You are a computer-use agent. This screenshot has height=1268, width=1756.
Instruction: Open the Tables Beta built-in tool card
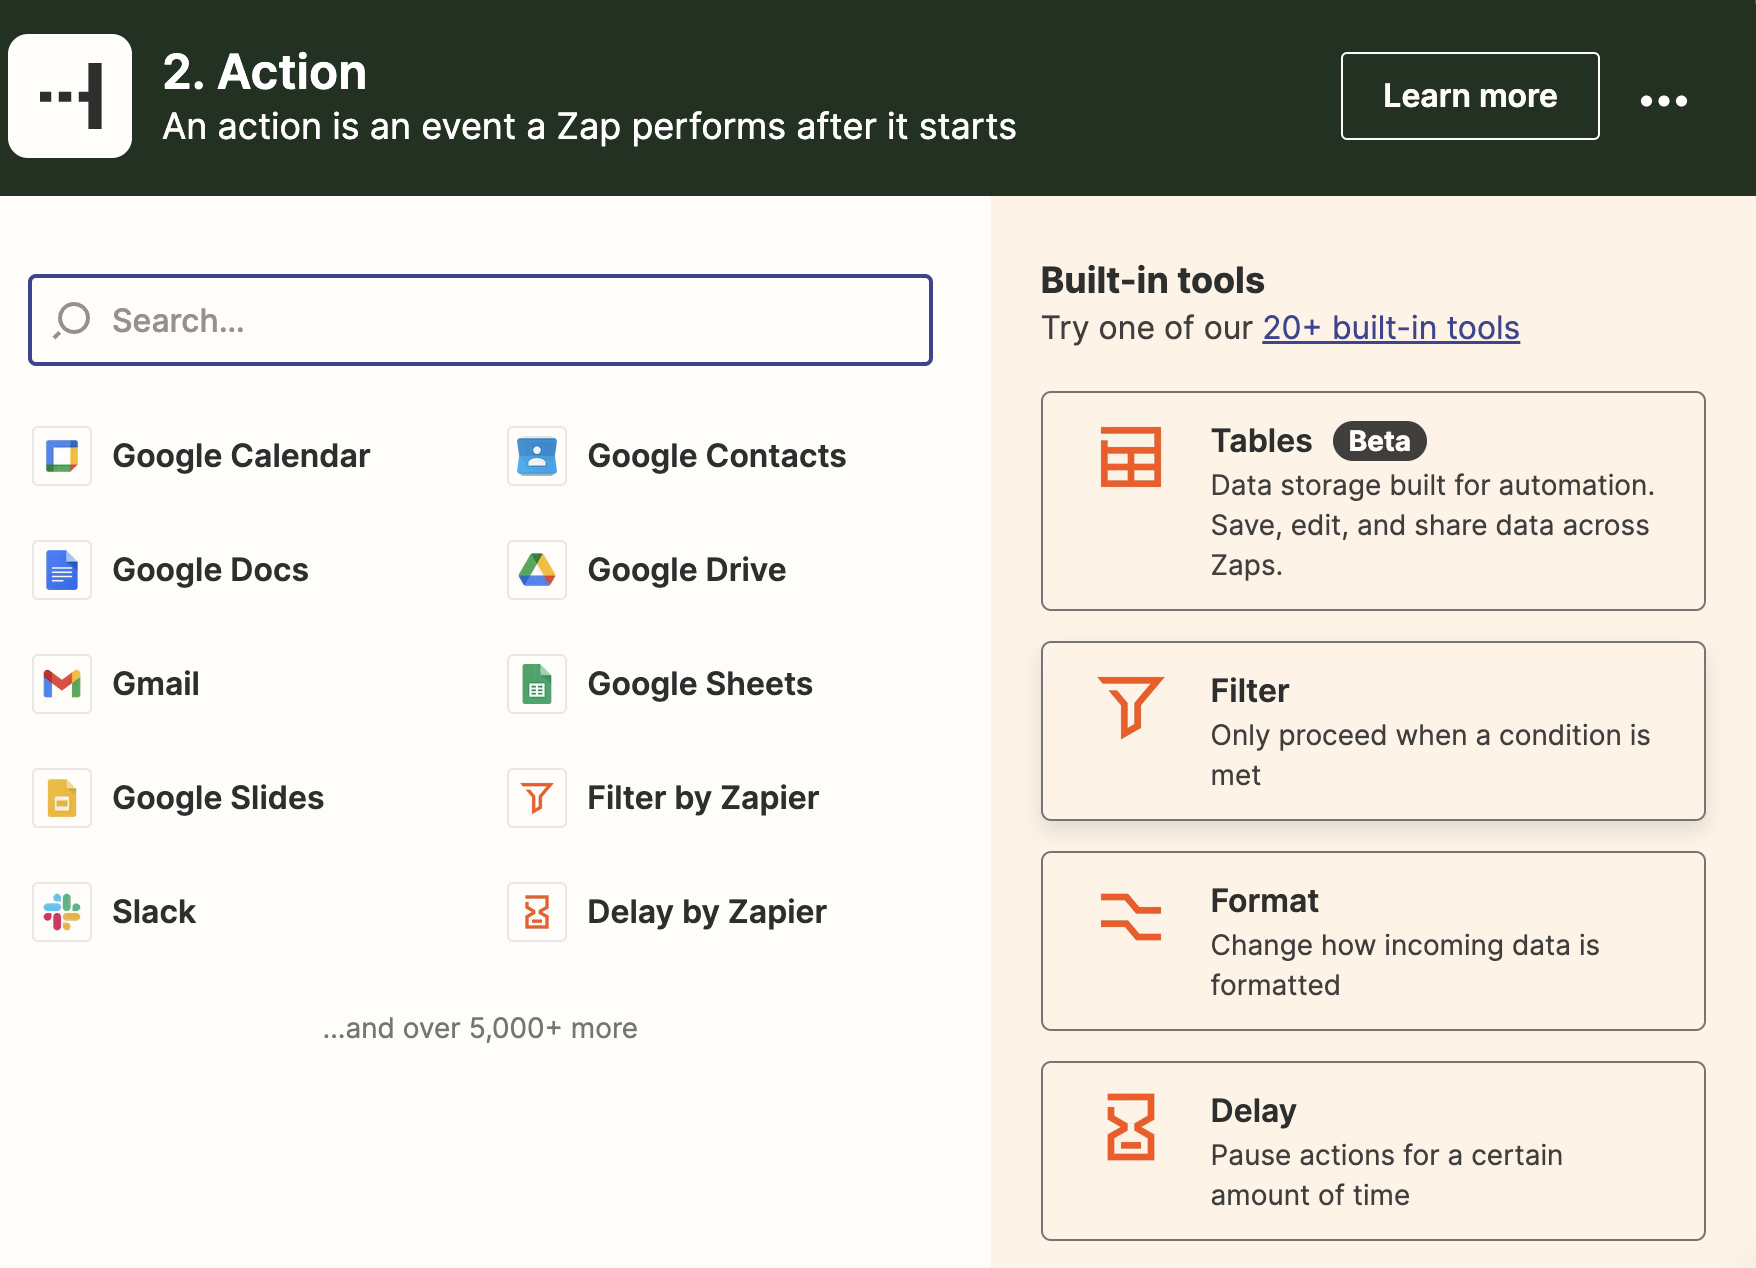(1373, 501)
